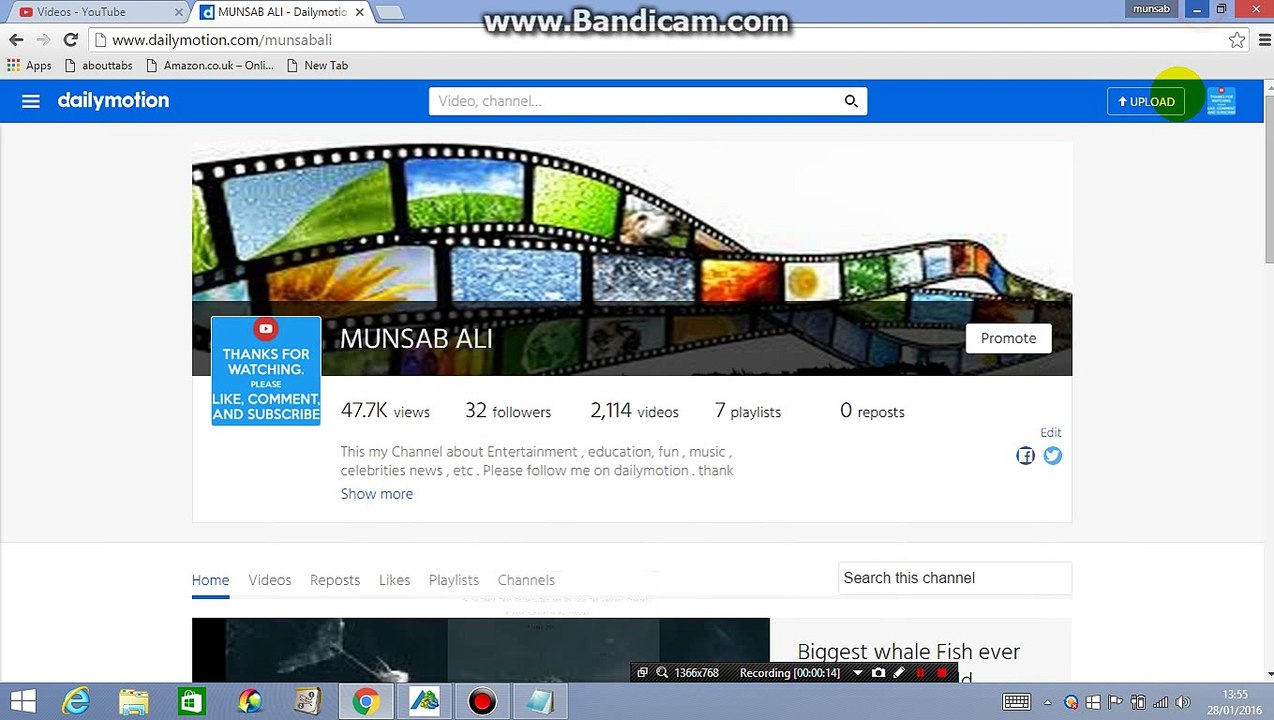
Task: Select the Bandicam pencil draw tool
Action: click(899, 673)
